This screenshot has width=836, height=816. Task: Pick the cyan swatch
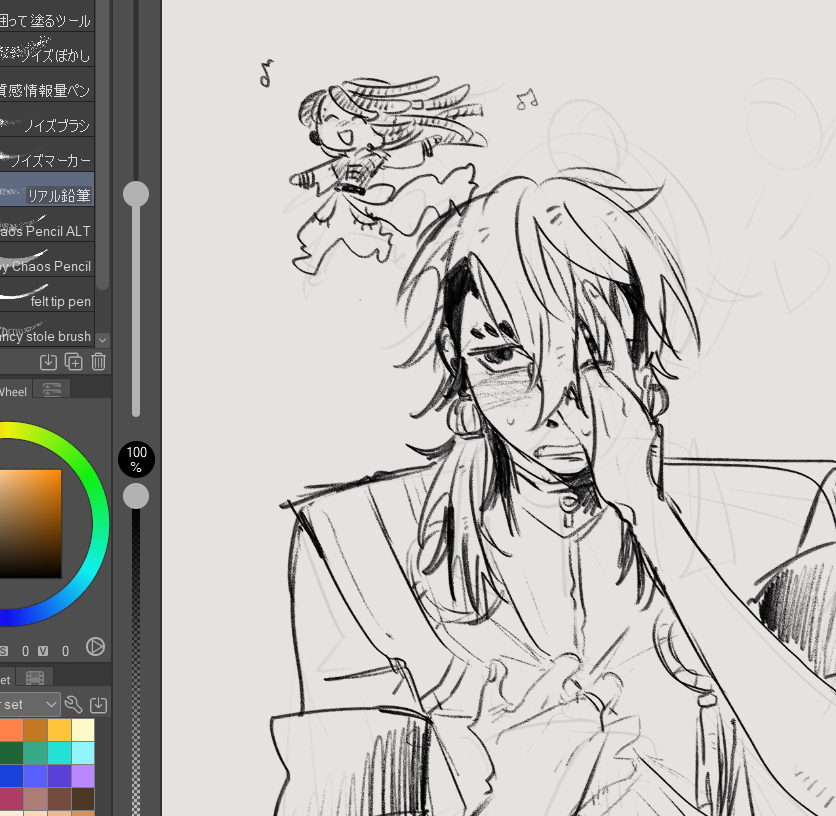point(59,753)
